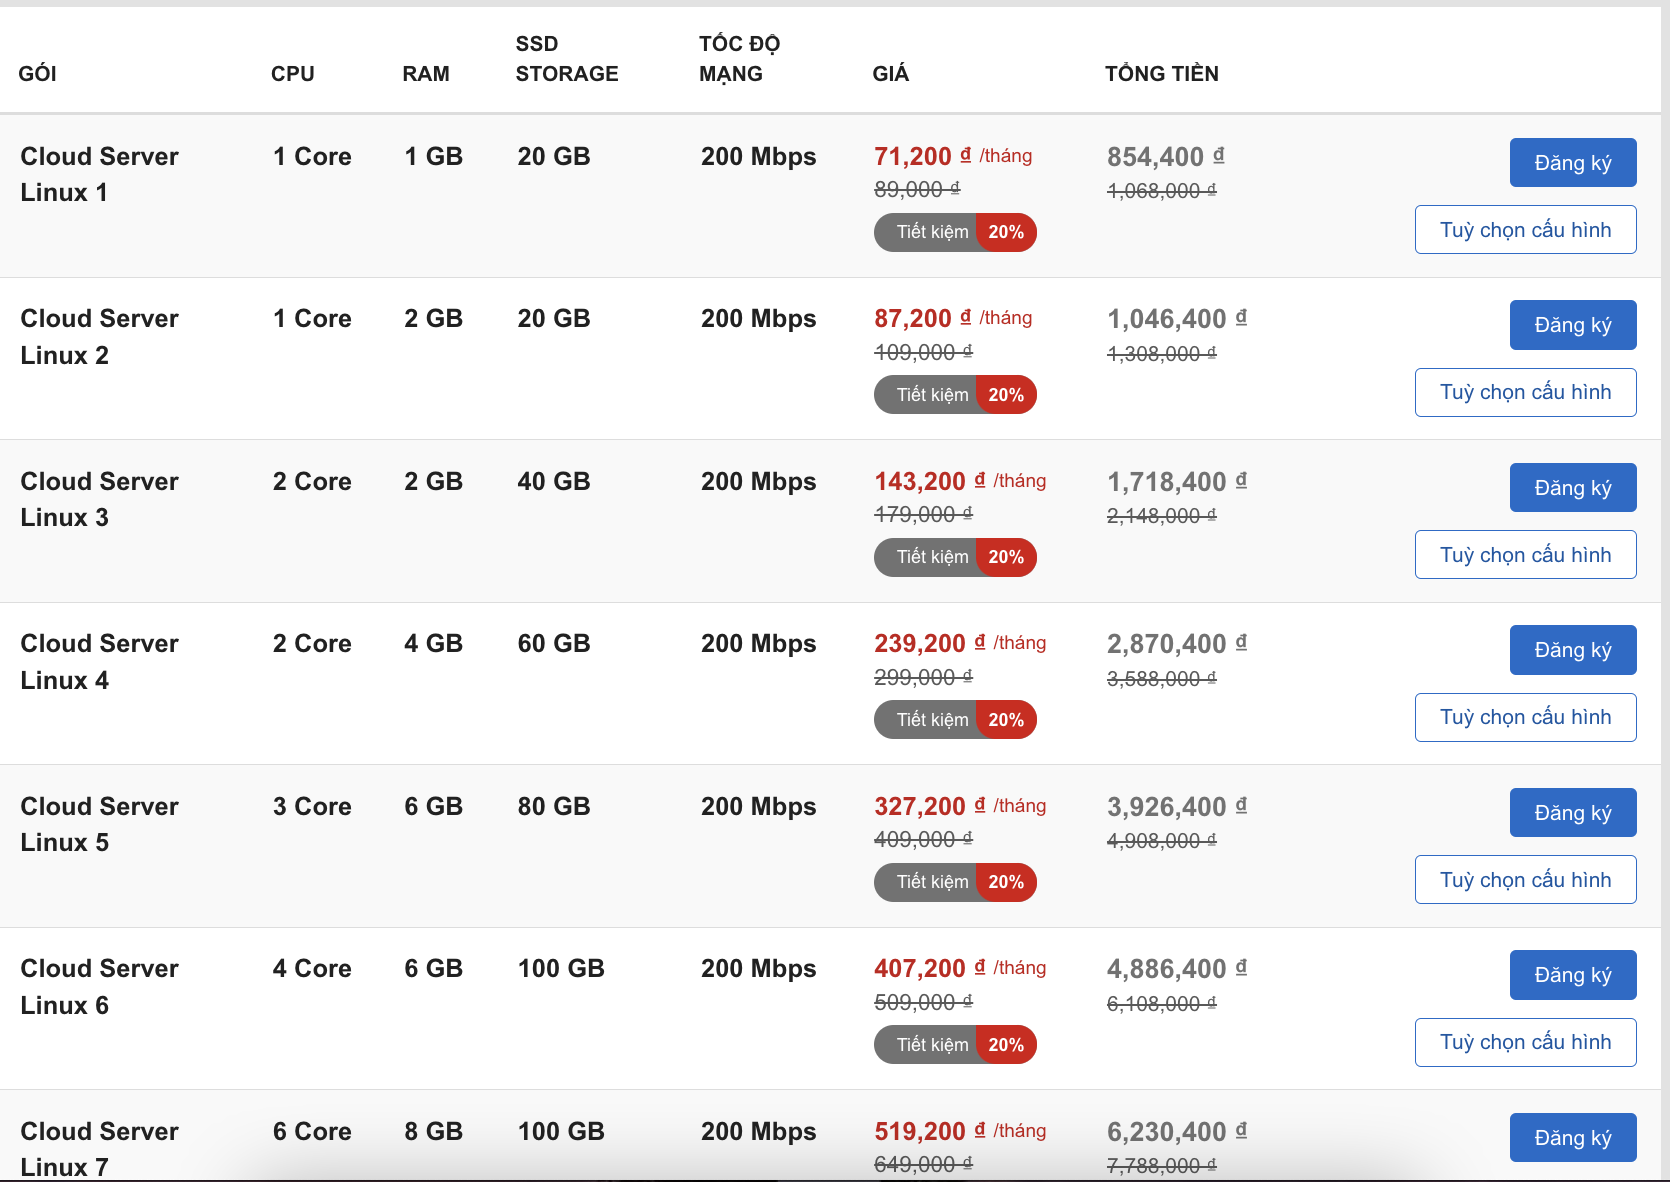The image size is (1670, 1182).
Task: Select the 6 Core CPU value
Action: coord(312,1132)
